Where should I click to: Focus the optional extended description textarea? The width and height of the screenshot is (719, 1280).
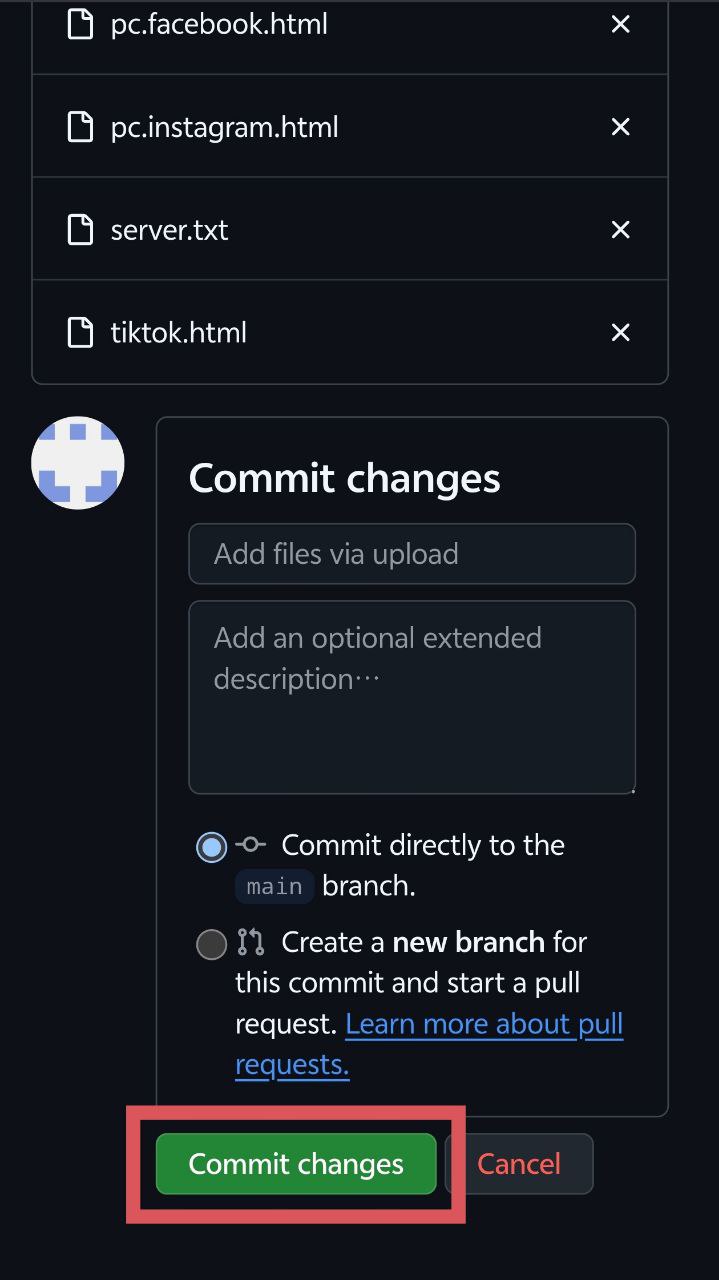[412, 697]
